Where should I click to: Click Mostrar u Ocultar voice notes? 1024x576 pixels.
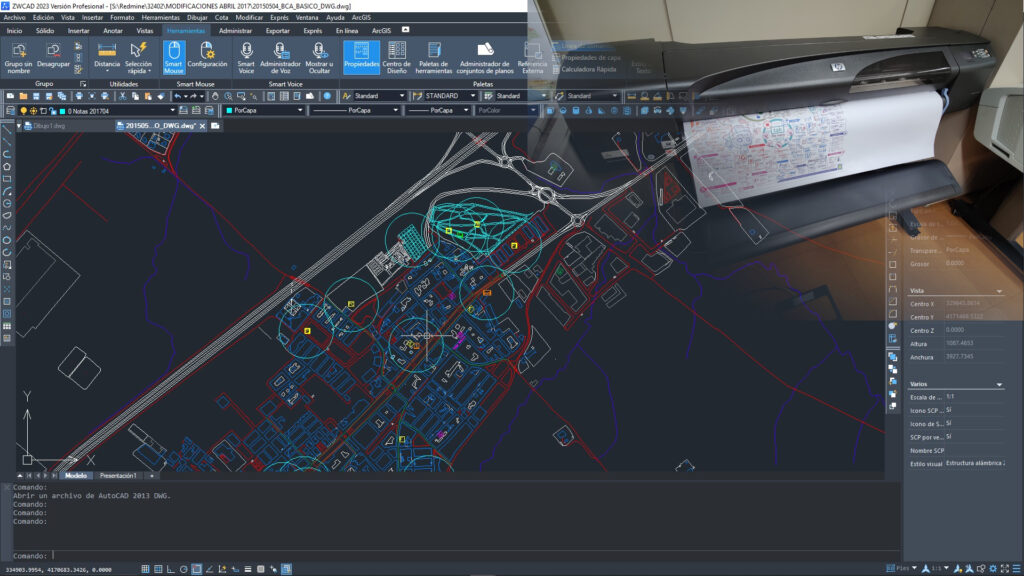[319, 57]
